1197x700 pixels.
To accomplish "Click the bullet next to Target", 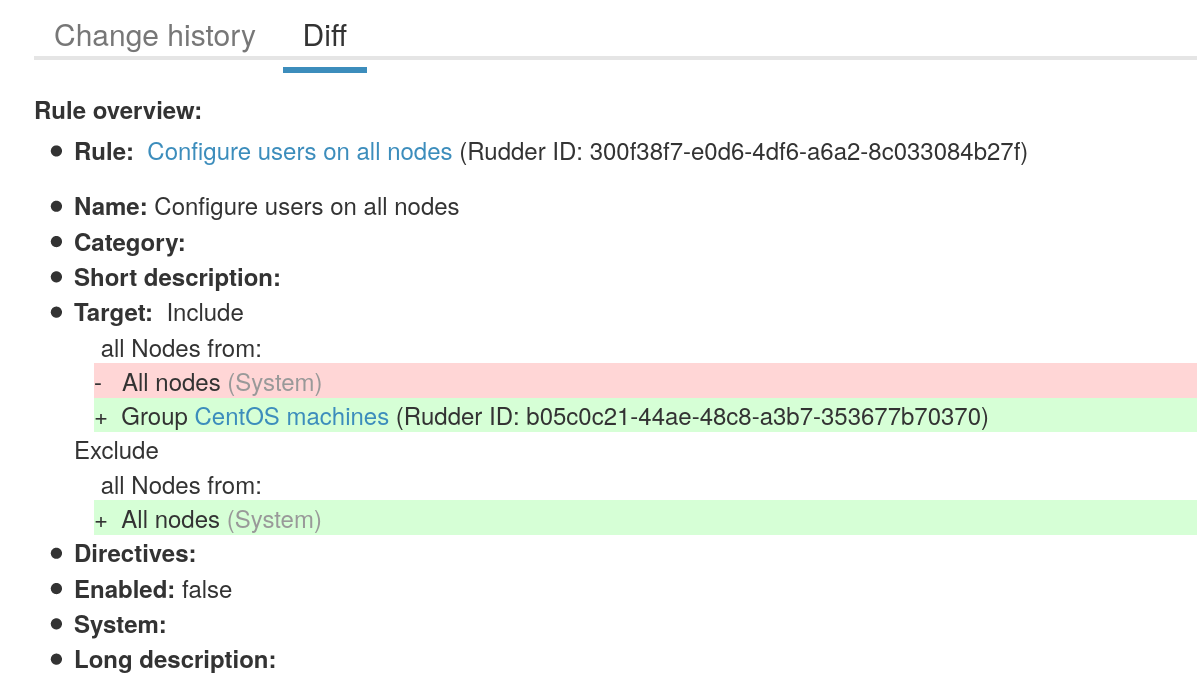I will [58, 311].
